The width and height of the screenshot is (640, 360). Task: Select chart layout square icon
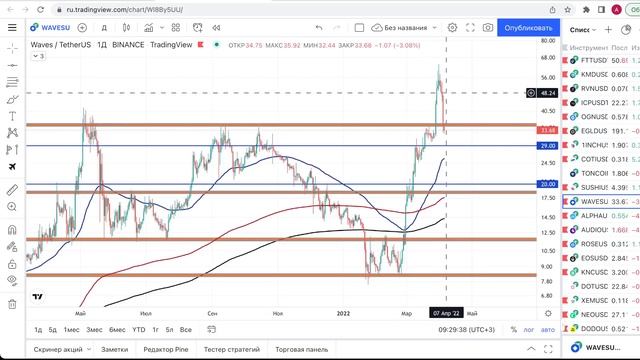click(359, 27)
